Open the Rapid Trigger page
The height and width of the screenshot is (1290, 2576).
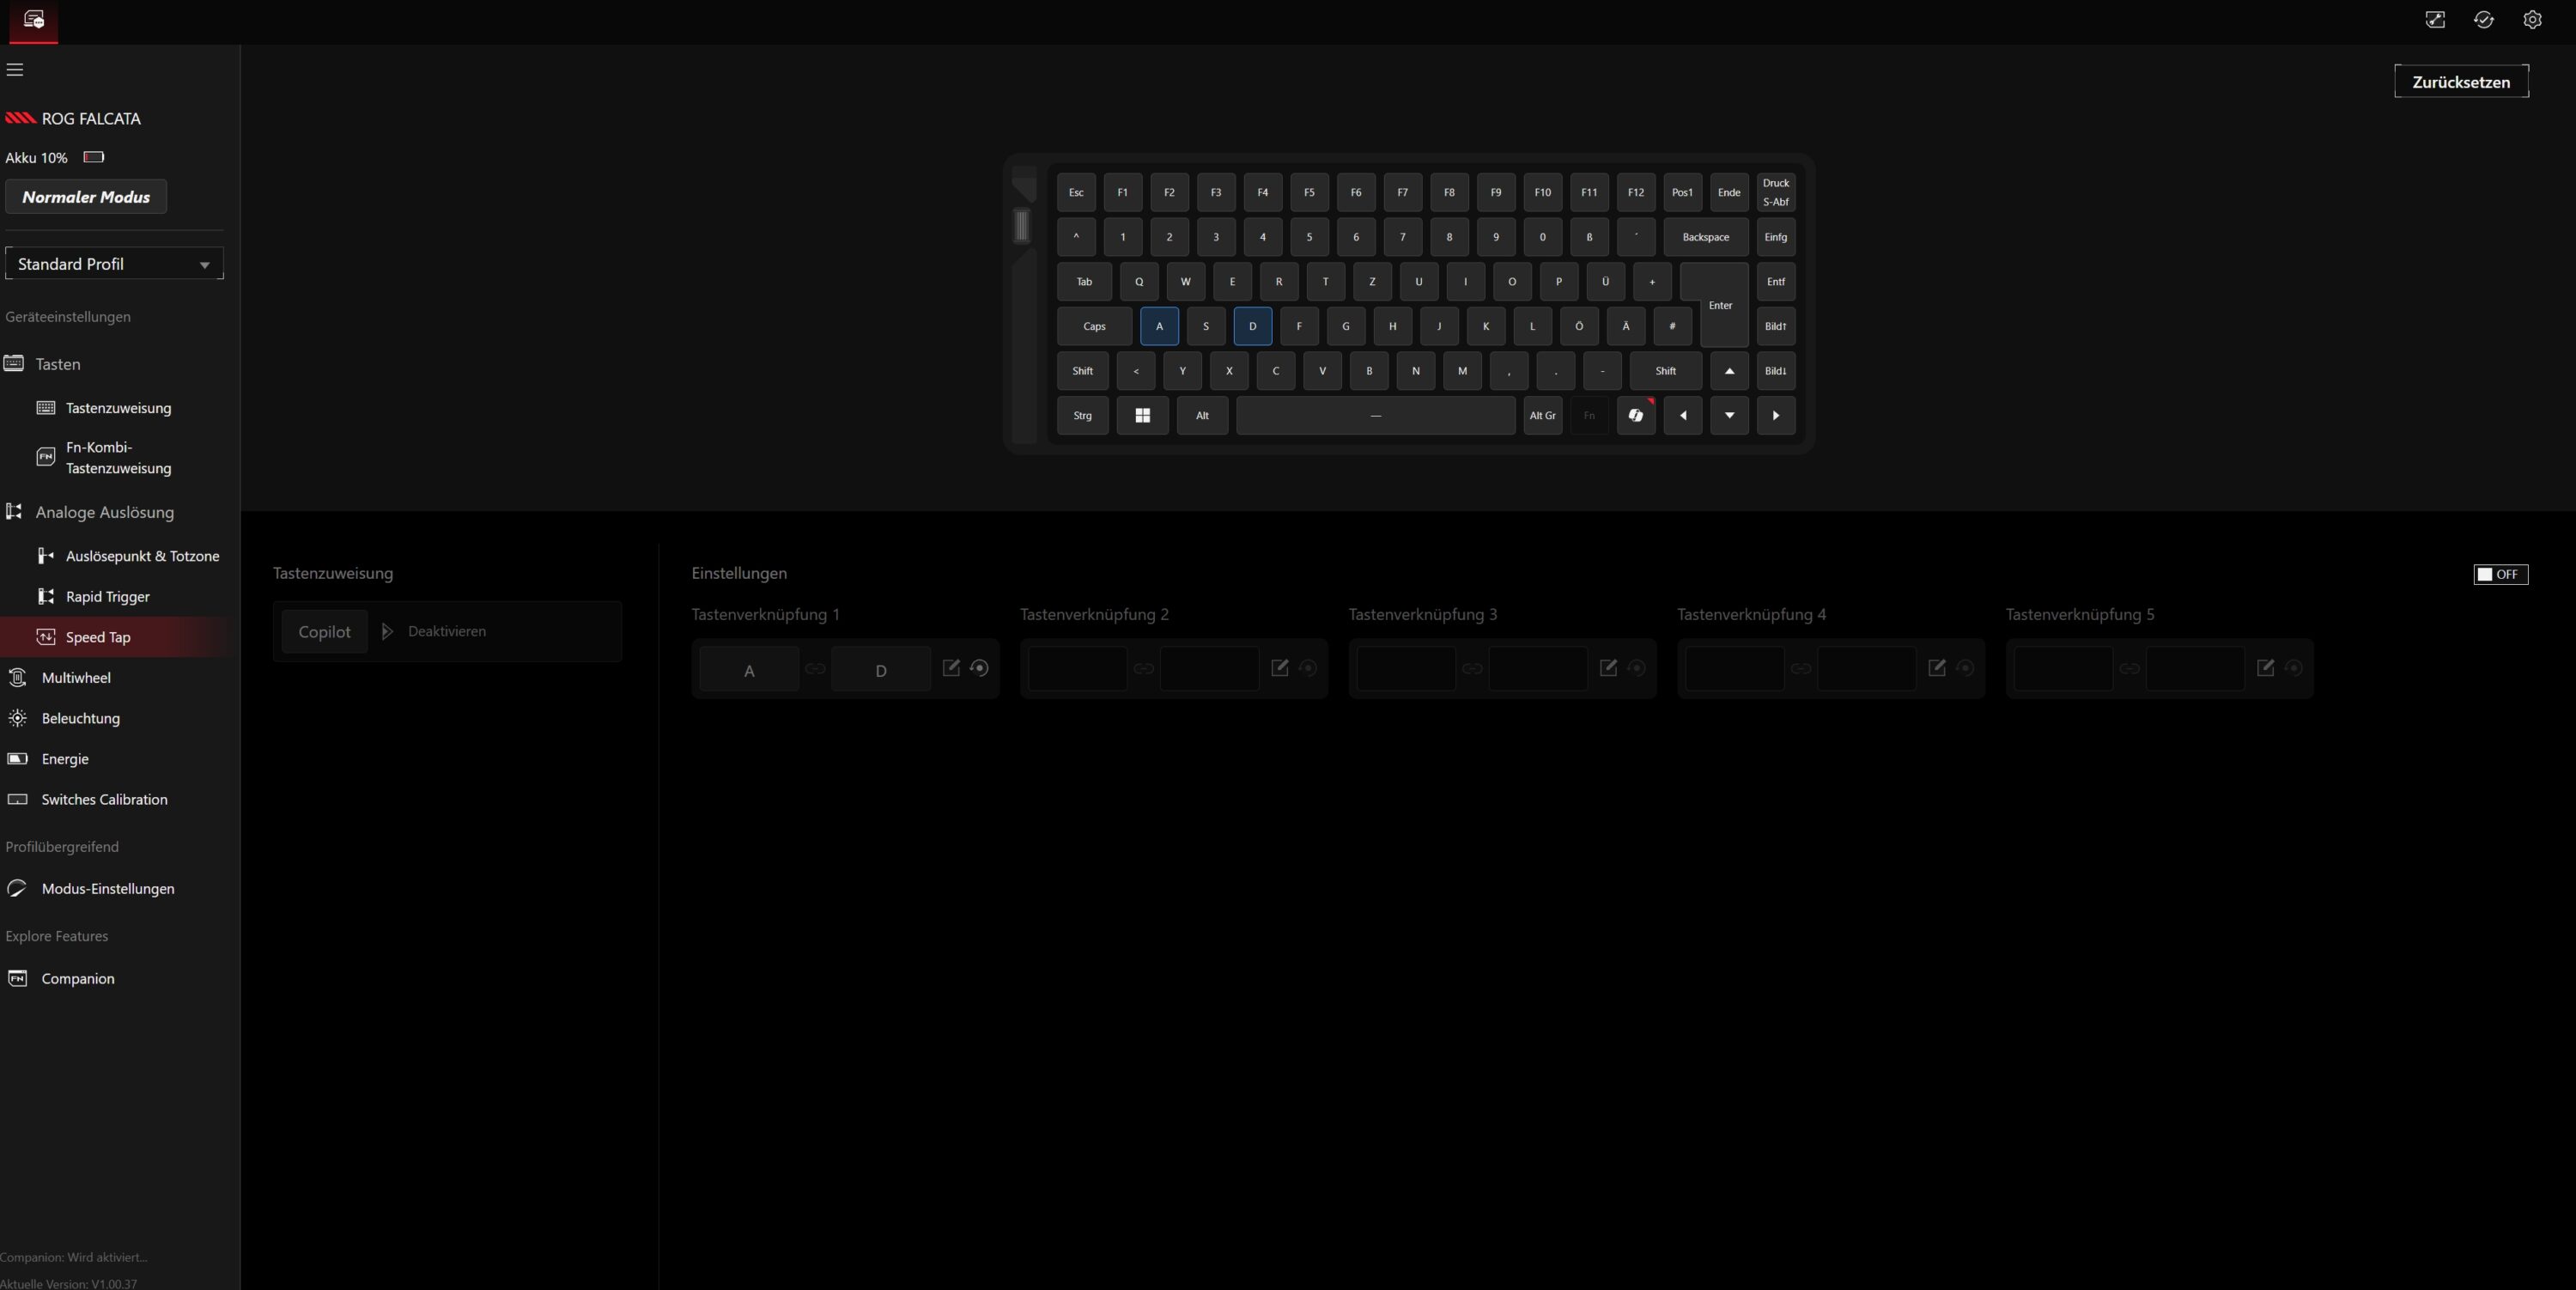107,597
